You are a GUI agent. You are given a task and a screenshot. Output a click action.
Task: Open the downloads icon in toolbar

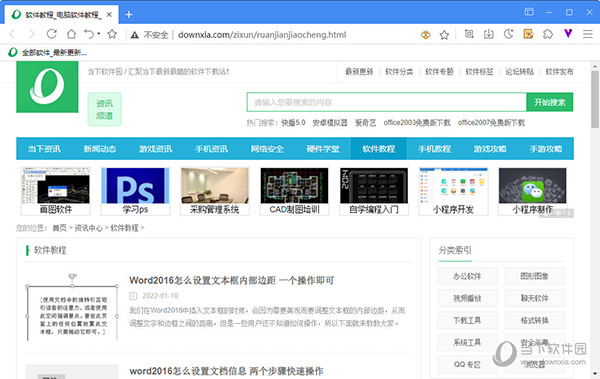tap(489, 34)
